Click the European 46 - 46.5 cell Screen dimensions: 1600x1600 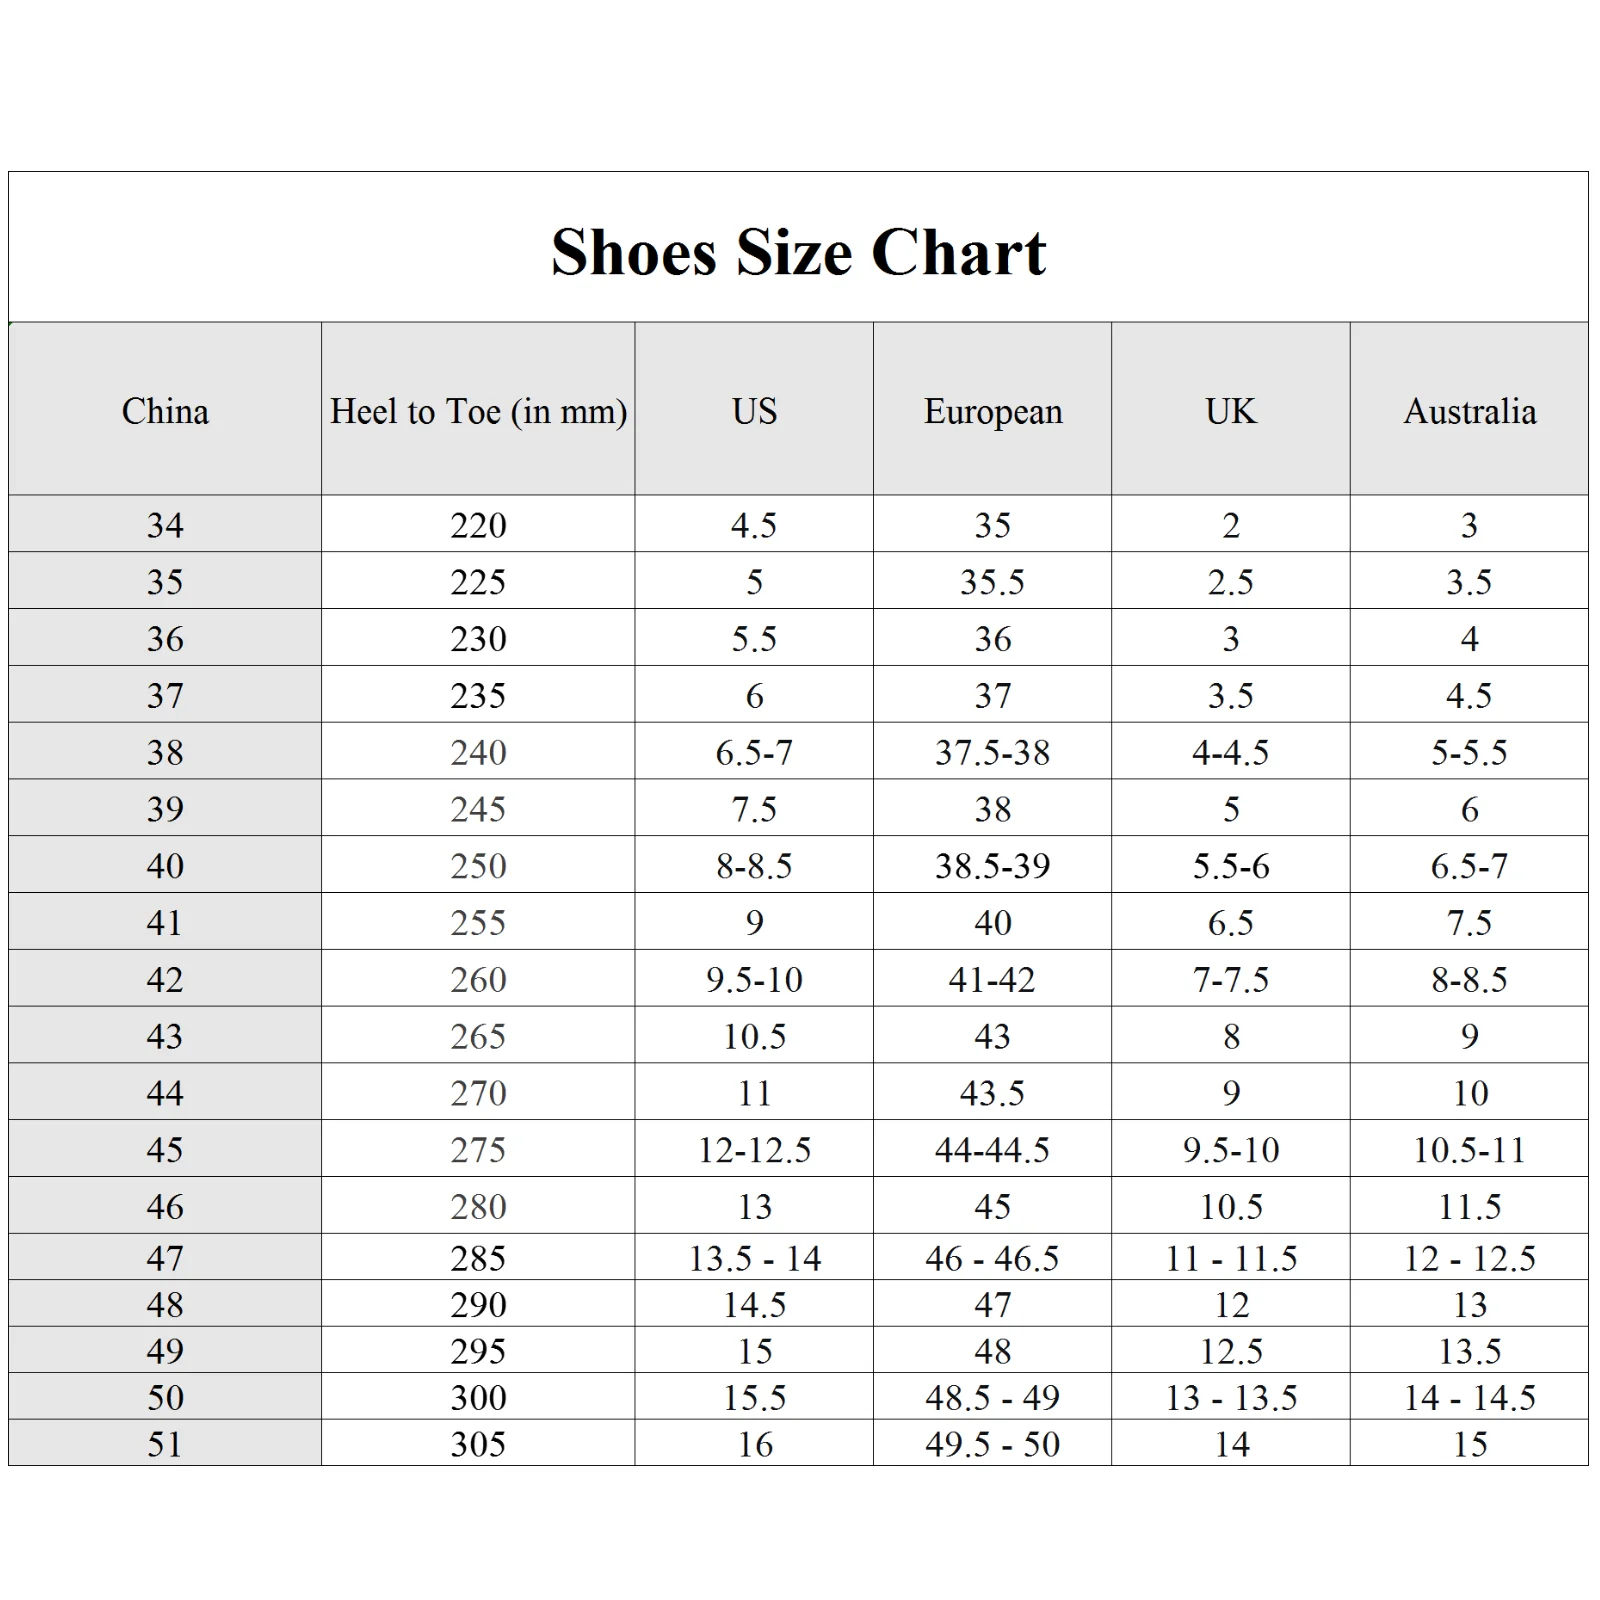[993, 1258]
